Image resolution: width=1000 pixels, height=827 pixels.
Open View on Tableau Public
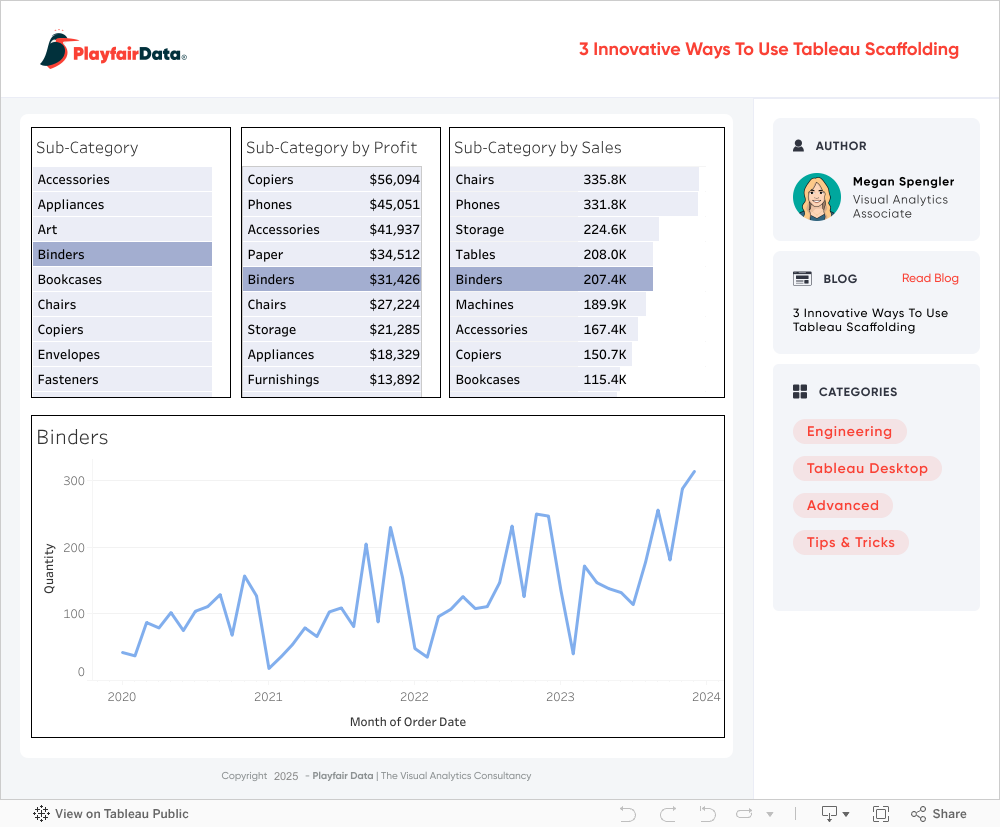(111, 814)
